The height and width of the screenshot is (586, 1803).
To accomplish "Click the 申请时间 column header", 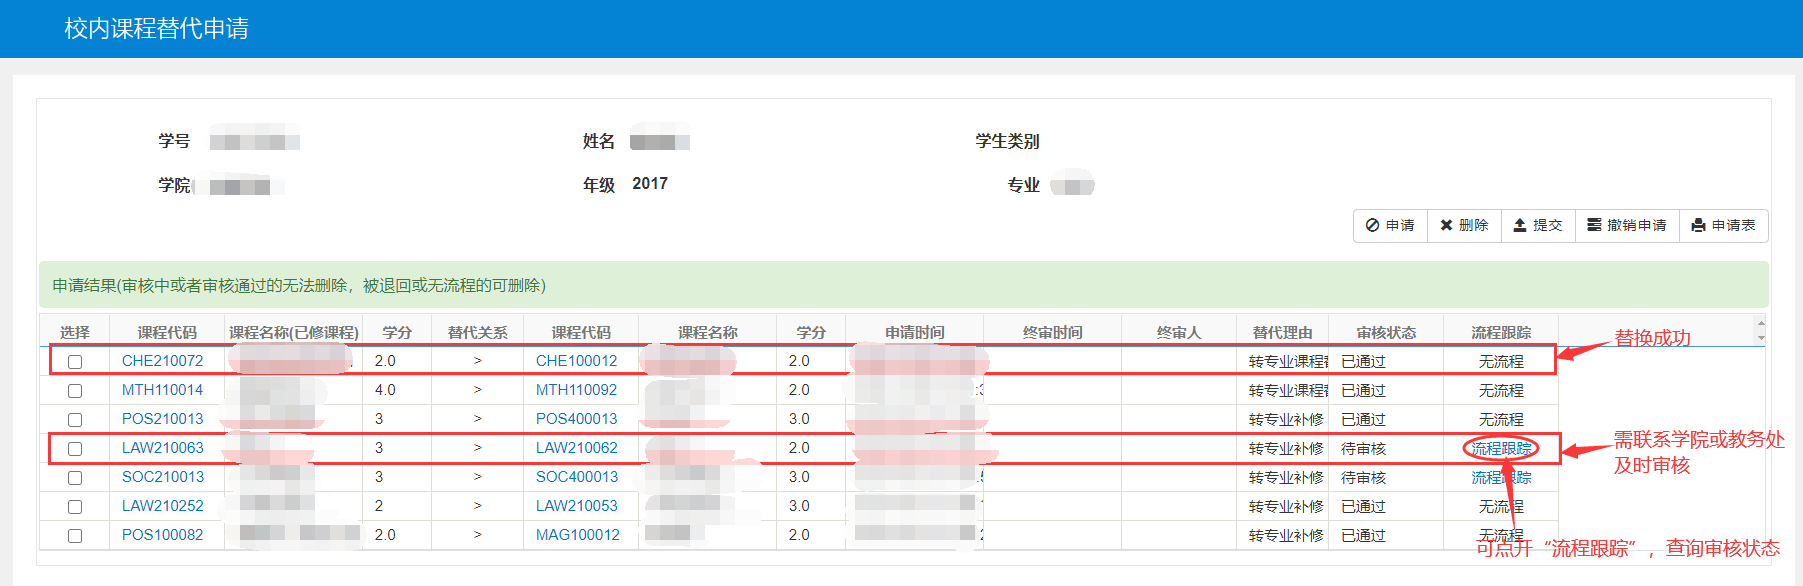I will [x=914, y=332].
